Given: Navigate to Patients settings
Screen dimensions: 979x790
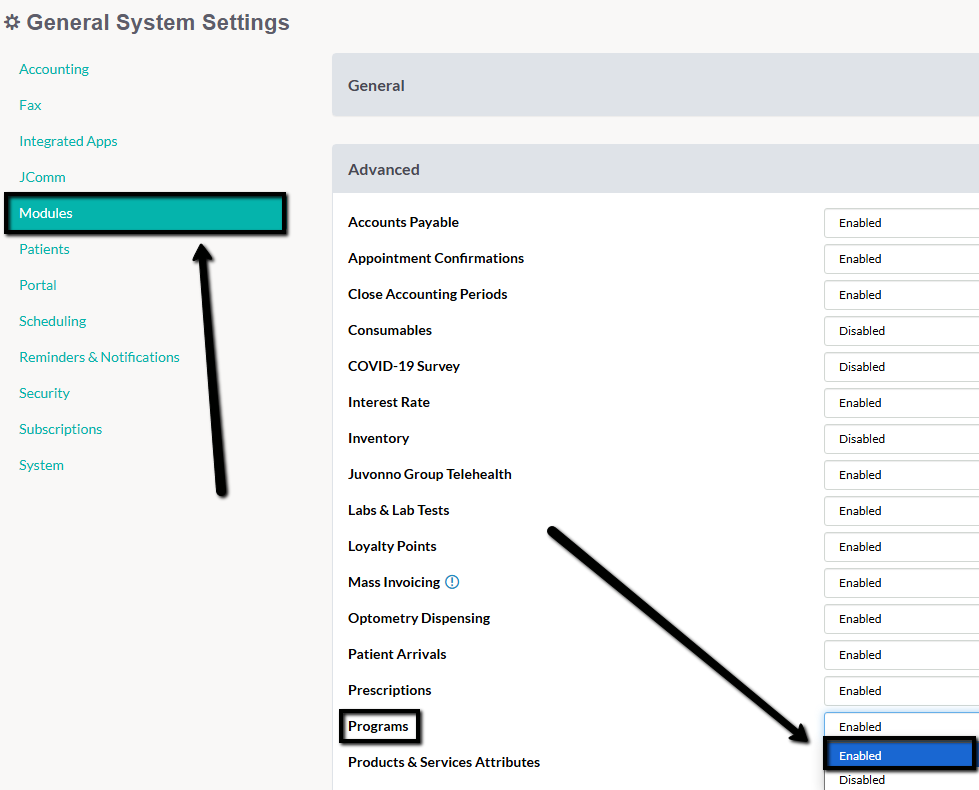Looking at the screenshot, I should (x=44, y=249).
